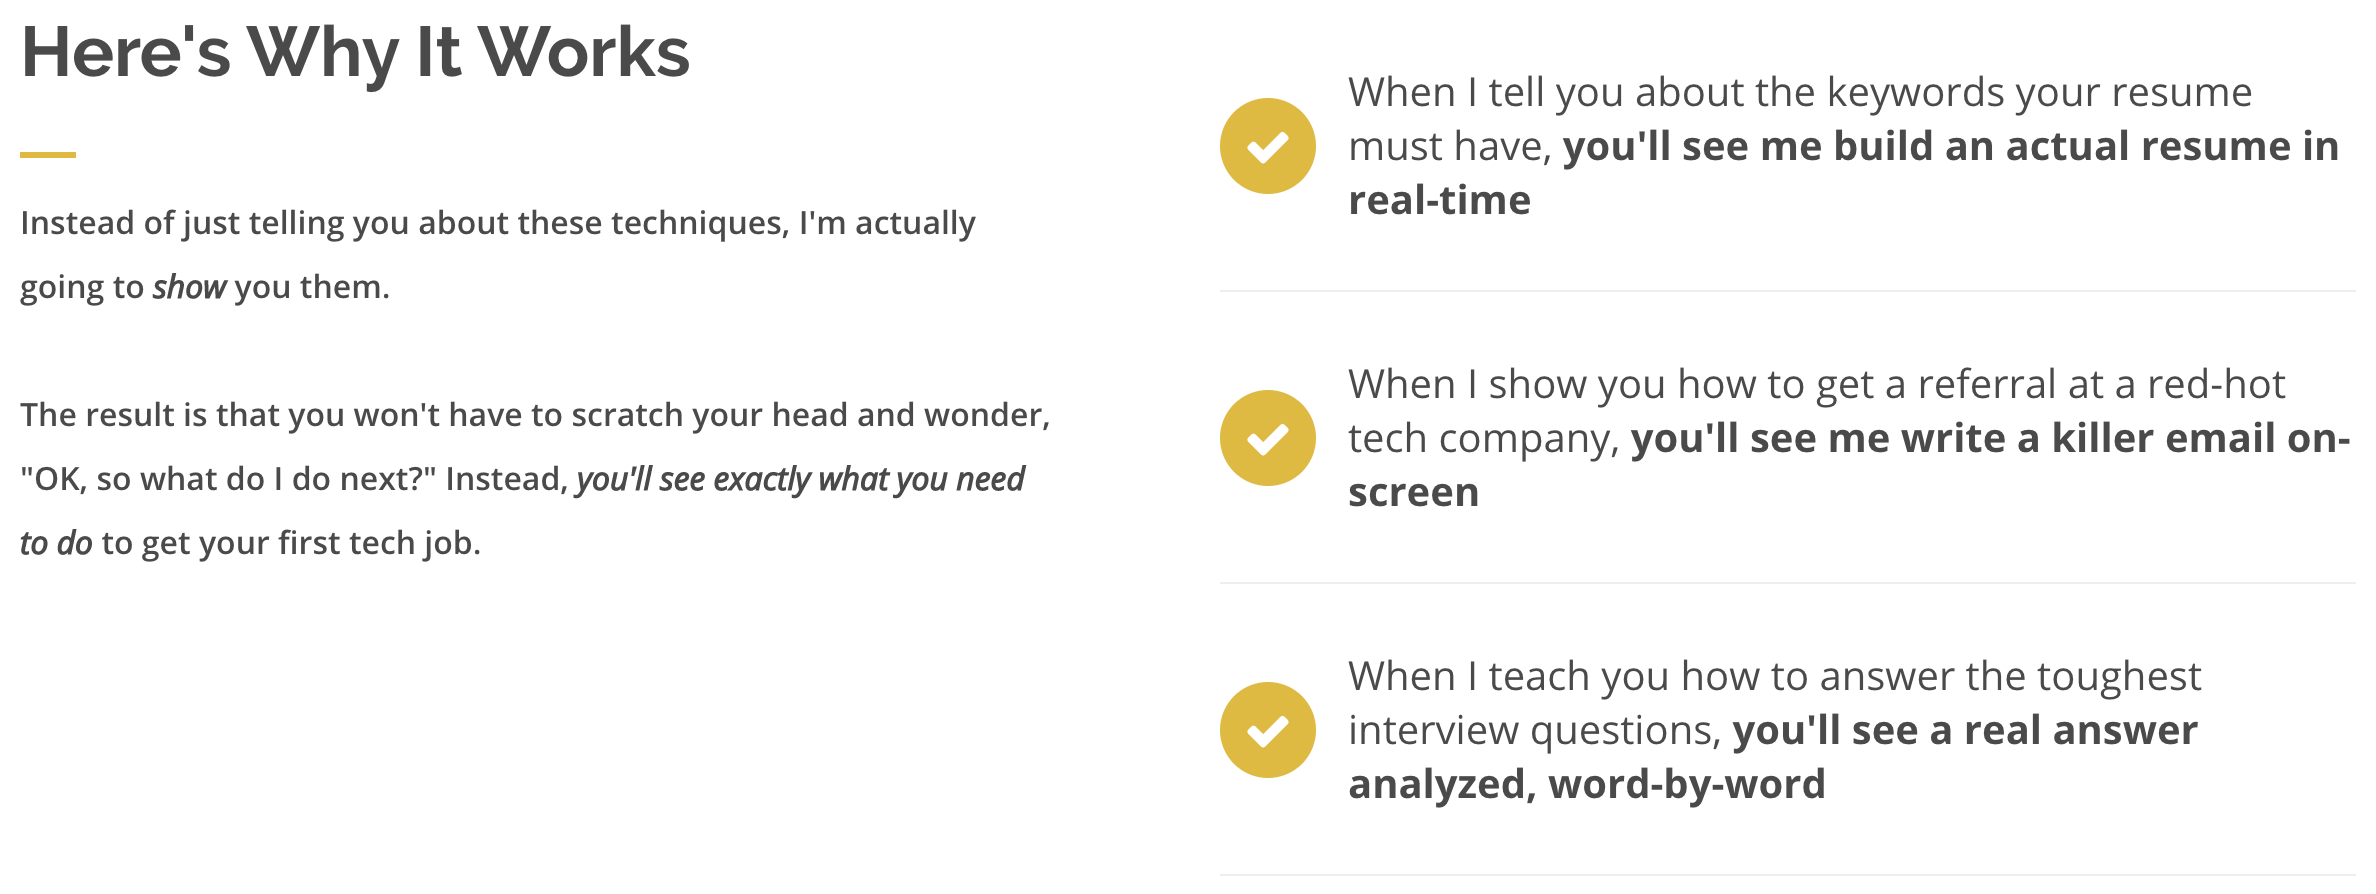This screenshot has width=2376, height=894.
Task: Click the divider line below the referral email item
Action: [1787, 583]
